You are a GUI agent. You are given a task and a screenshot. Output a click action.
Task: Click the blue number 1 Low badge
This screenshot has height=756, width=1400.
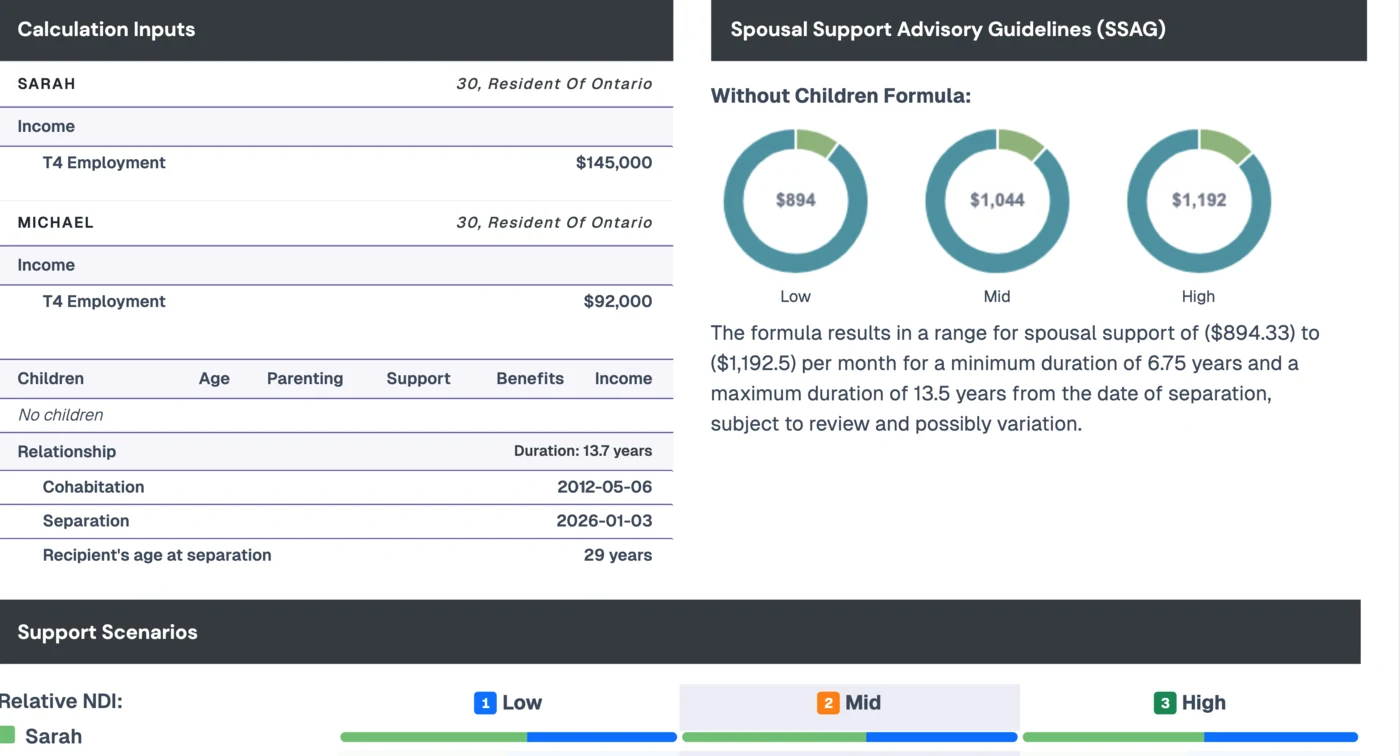point(485,703)
